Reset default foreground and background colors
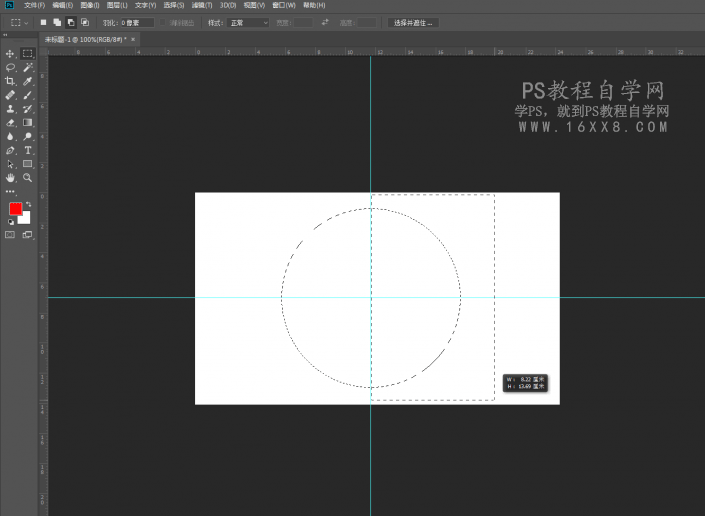Image resolution: width=705 pixels, height=516 pixels. (x=11, y=222)
